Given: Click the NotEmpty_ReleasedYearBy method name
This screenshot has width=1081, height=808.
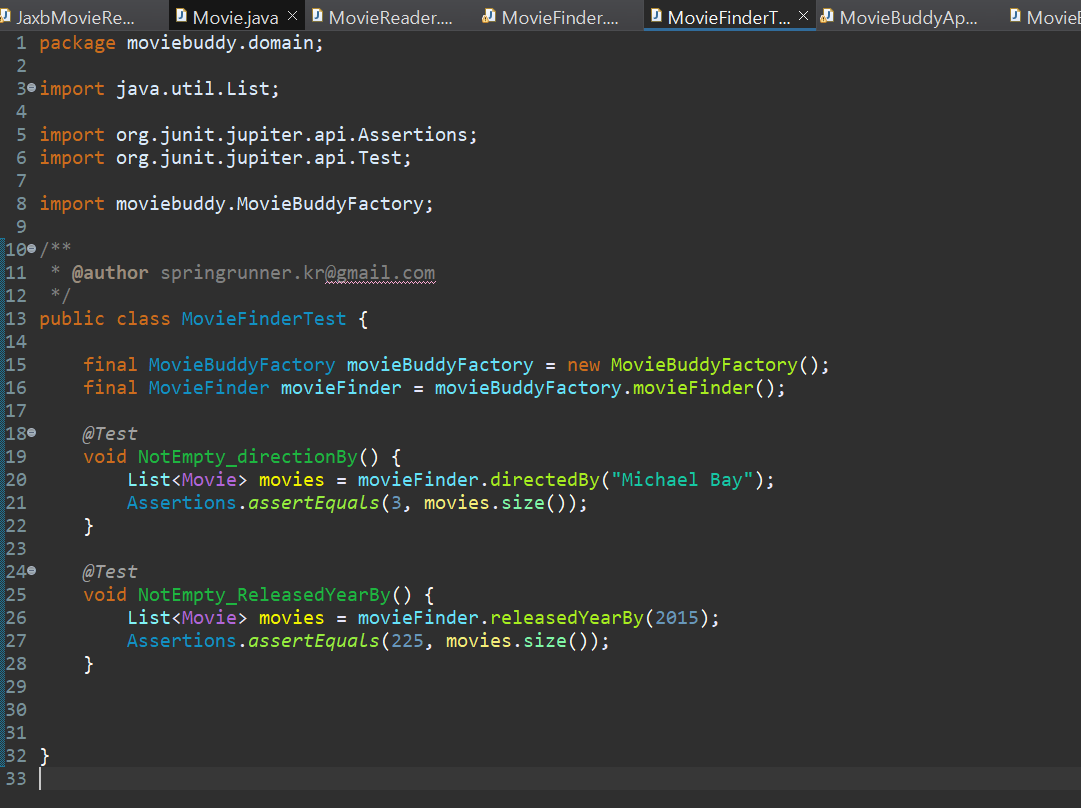Looking at the screenshot, I should 264,595.
